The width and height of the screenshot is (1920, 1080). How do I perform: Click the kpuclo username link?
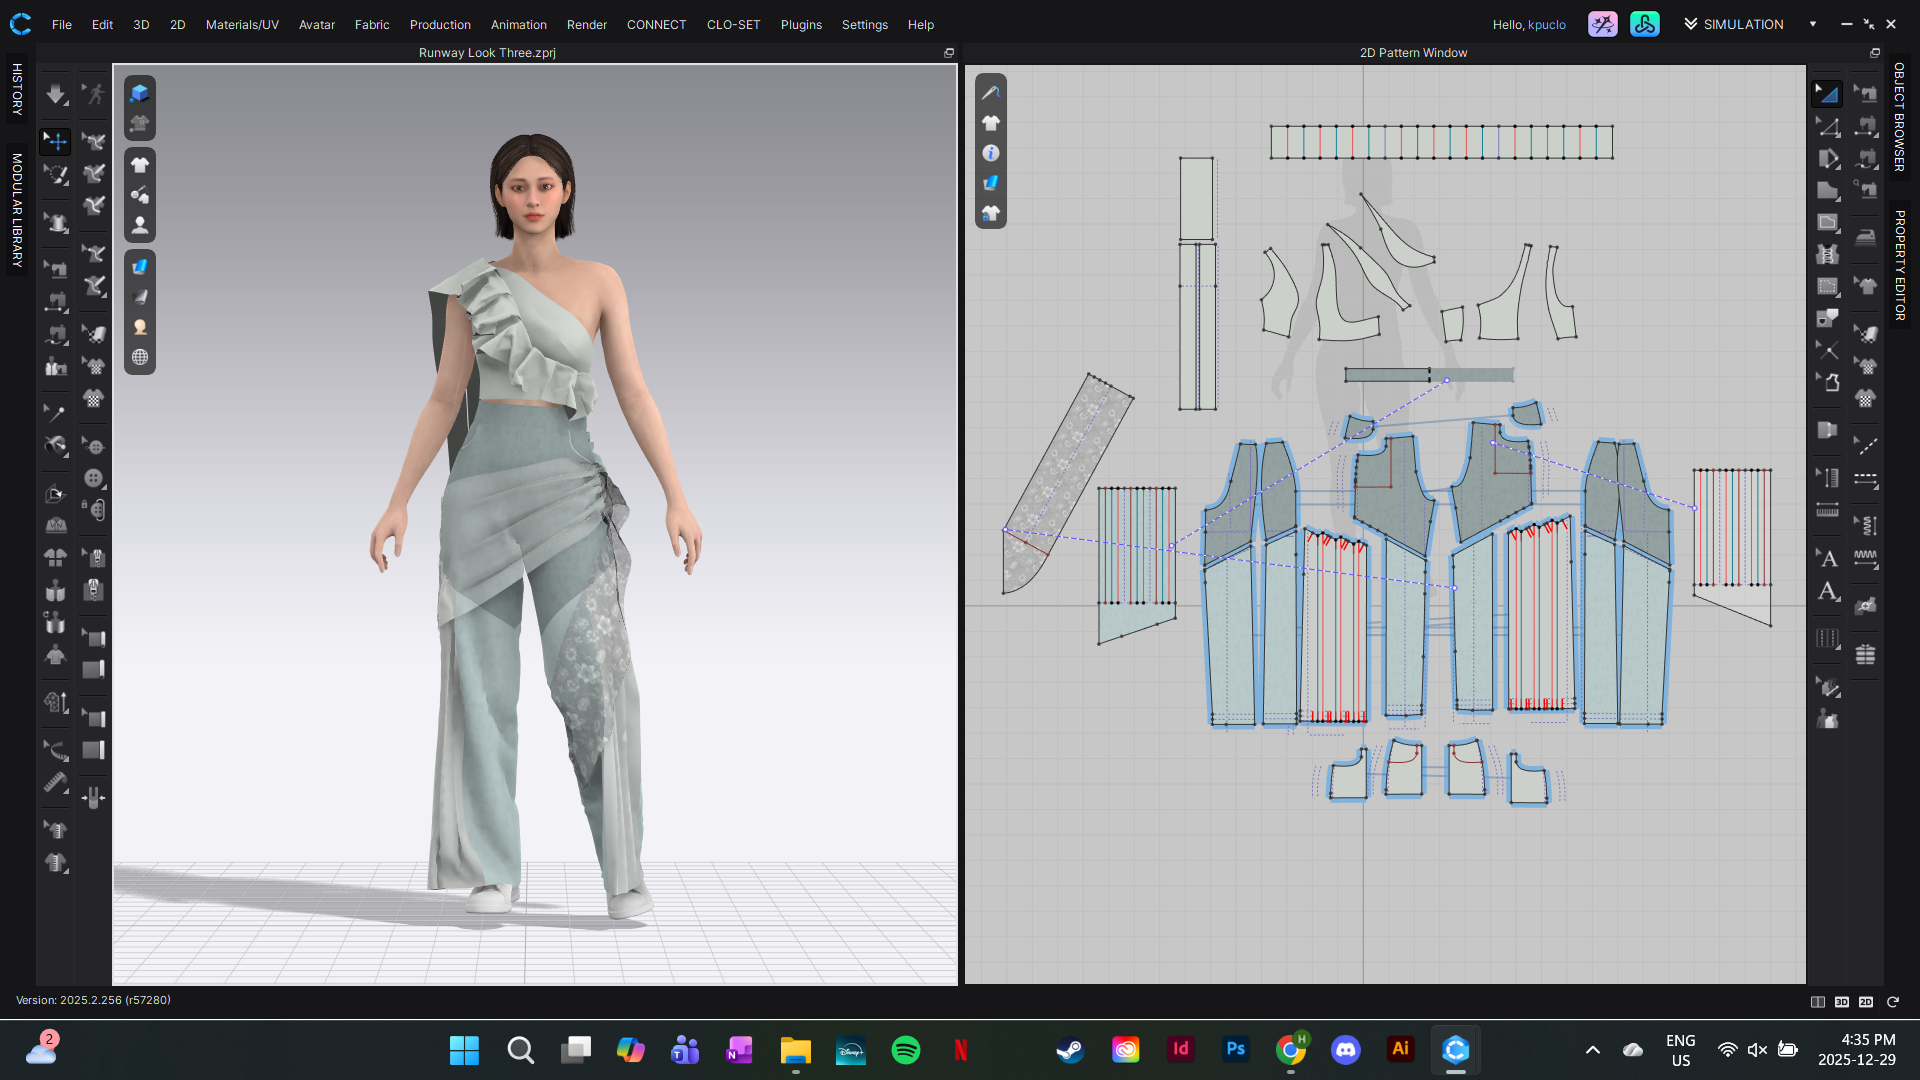1546,24
